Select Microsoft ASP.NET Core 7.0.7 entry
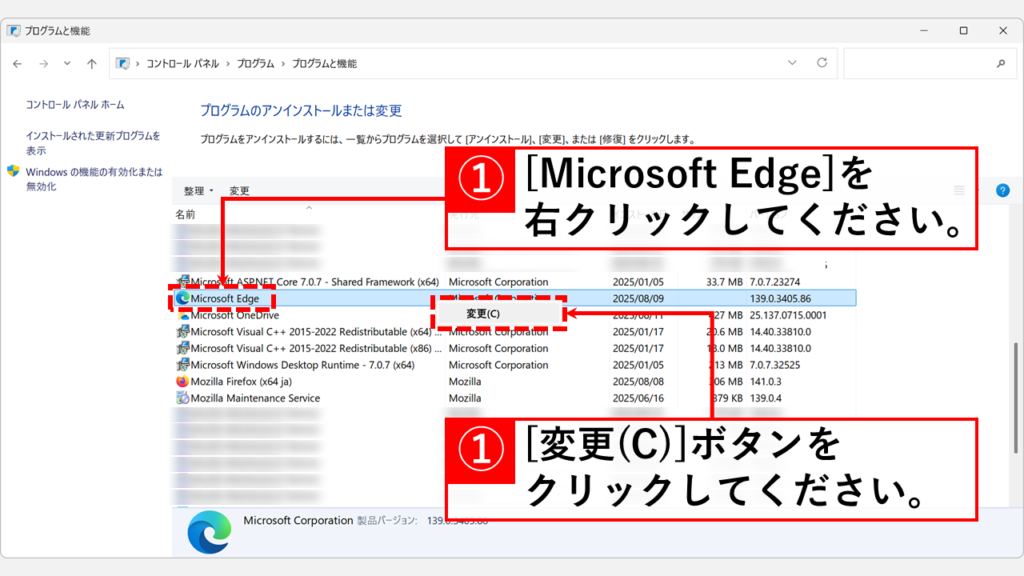 tap(315, 282)
